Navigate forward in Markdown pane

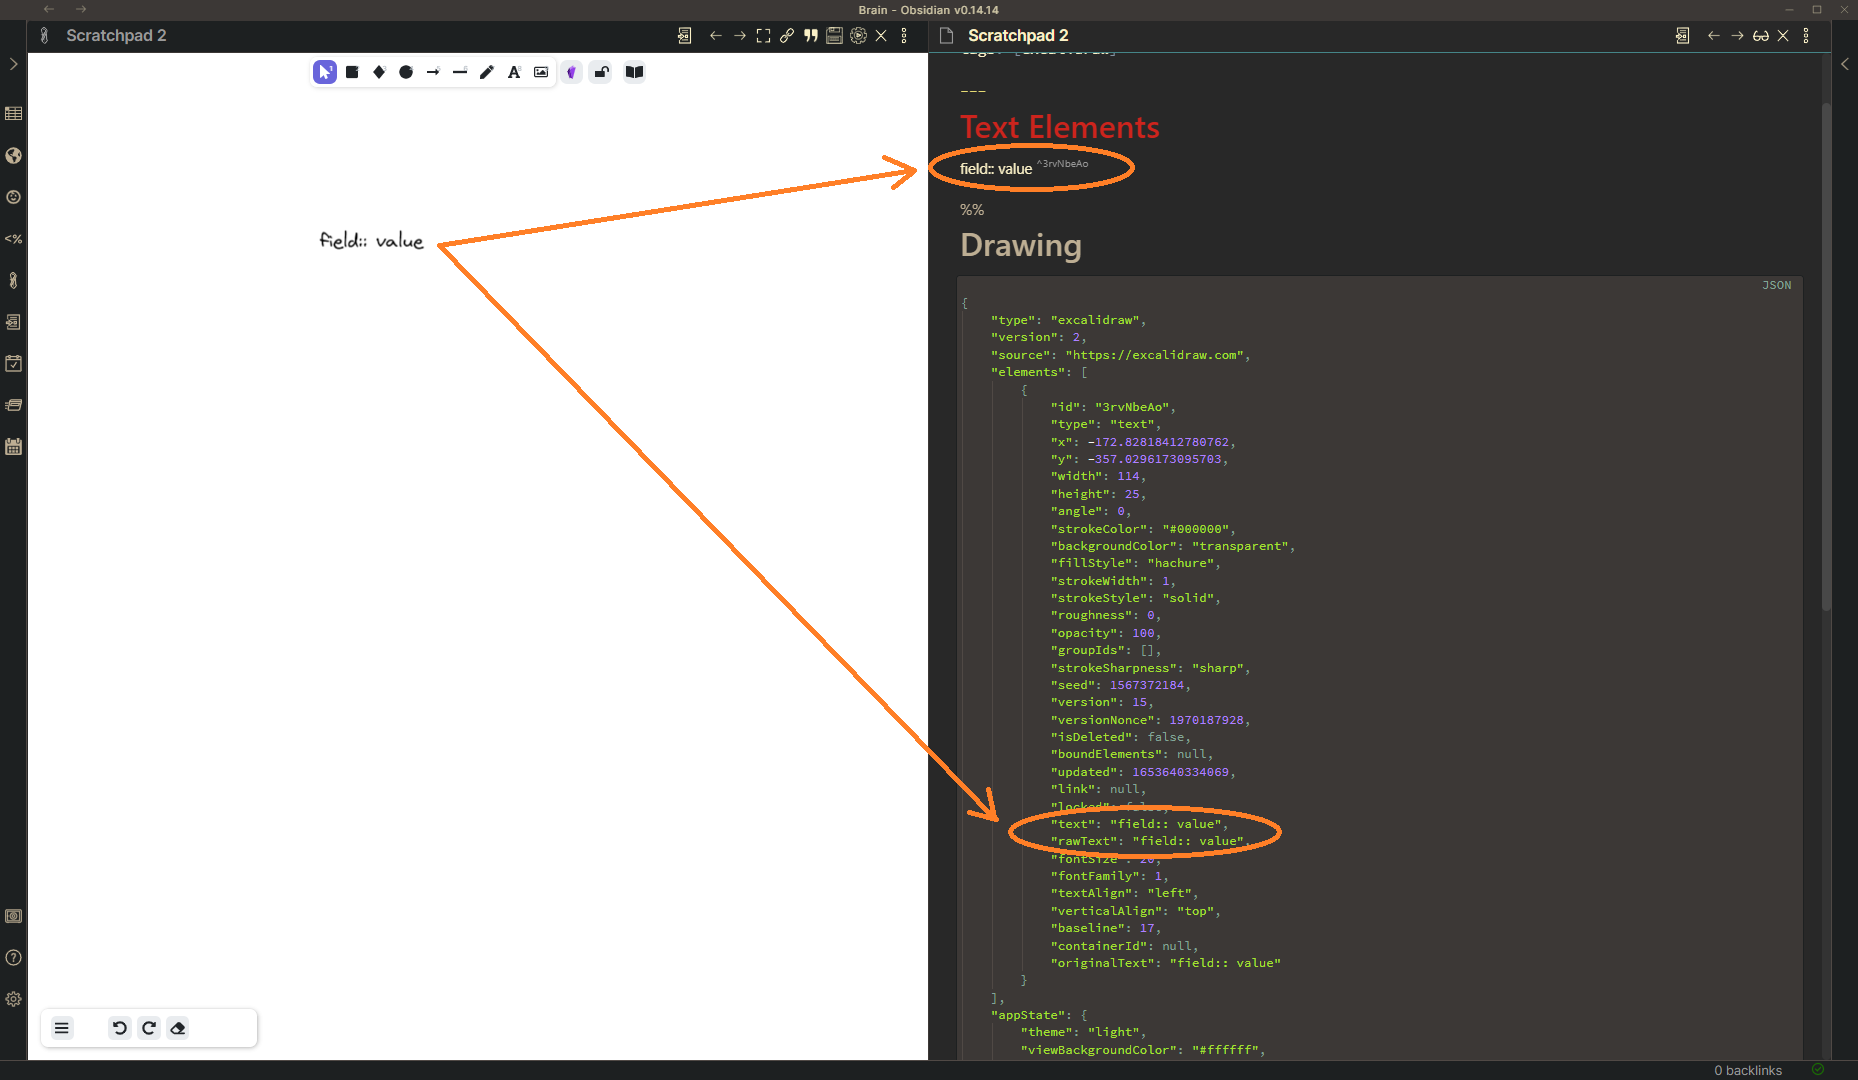click(x=1737, y=35)
